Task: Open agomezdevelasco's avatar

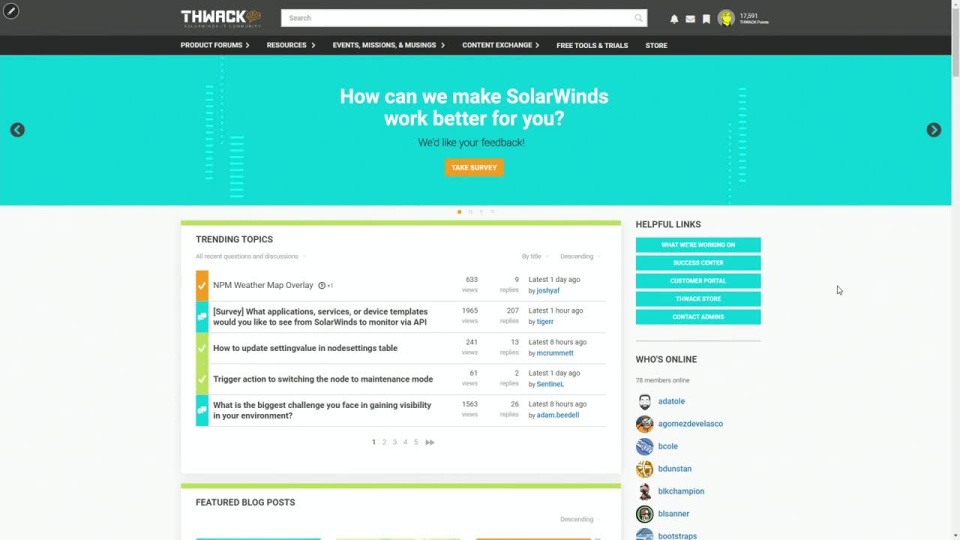Action: 645,424
